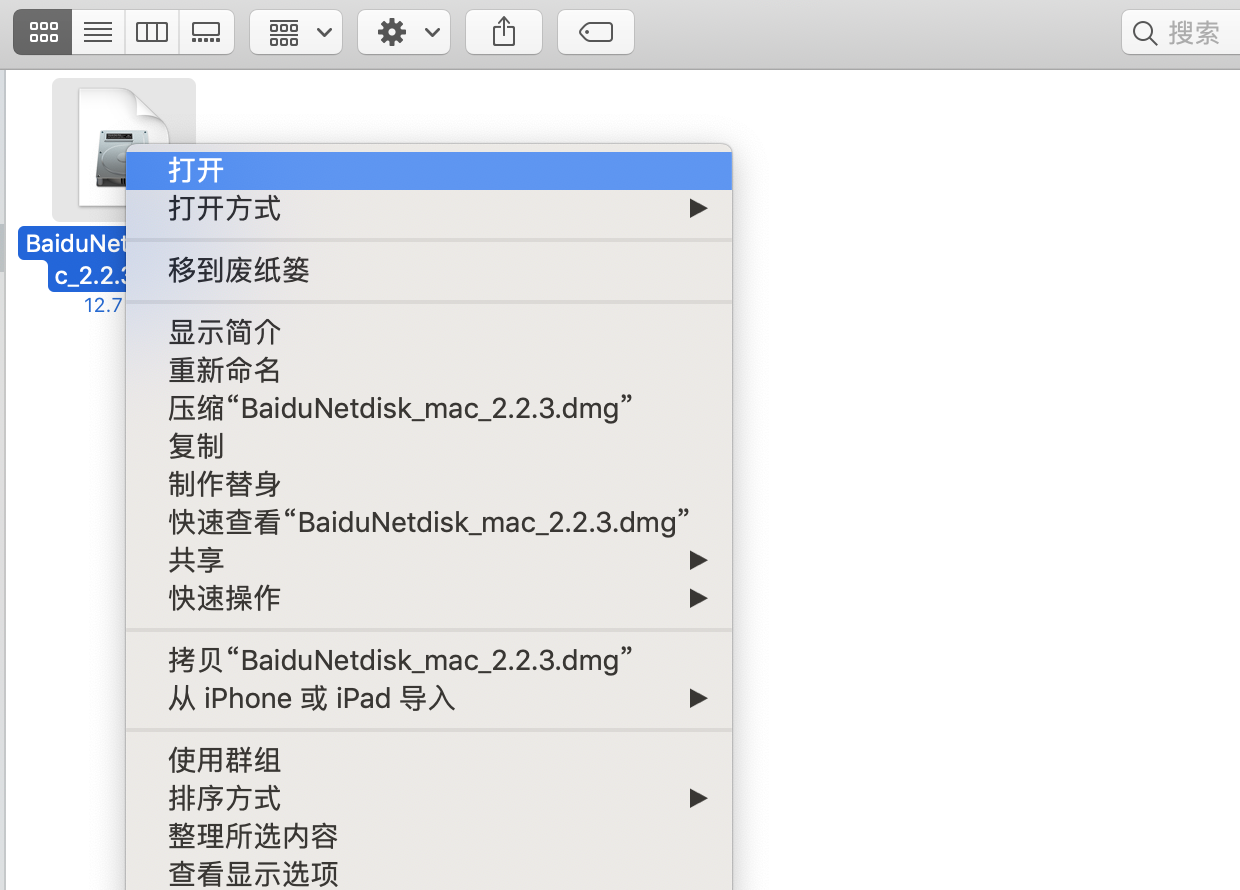Click the 12.7 file size label

104,305
